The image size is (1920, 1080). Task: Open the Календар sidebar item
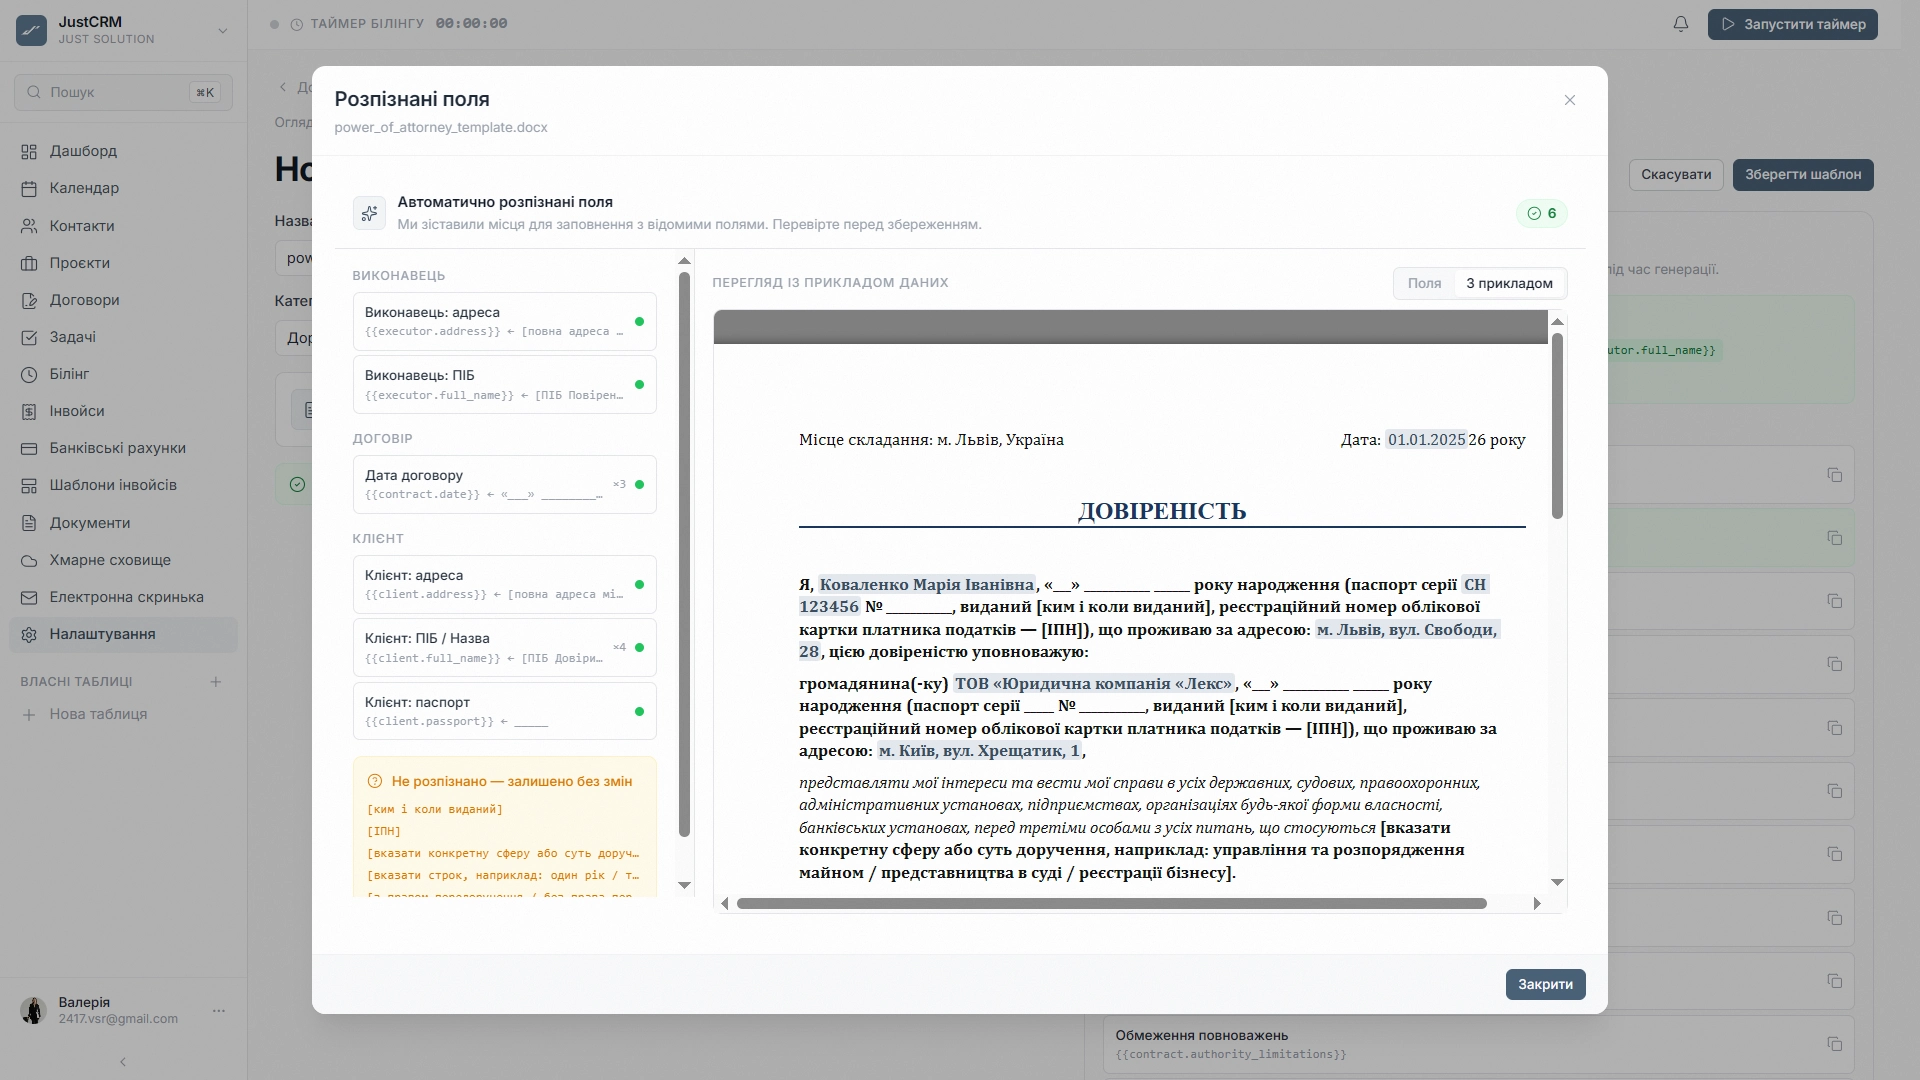(x=123, y=188)
